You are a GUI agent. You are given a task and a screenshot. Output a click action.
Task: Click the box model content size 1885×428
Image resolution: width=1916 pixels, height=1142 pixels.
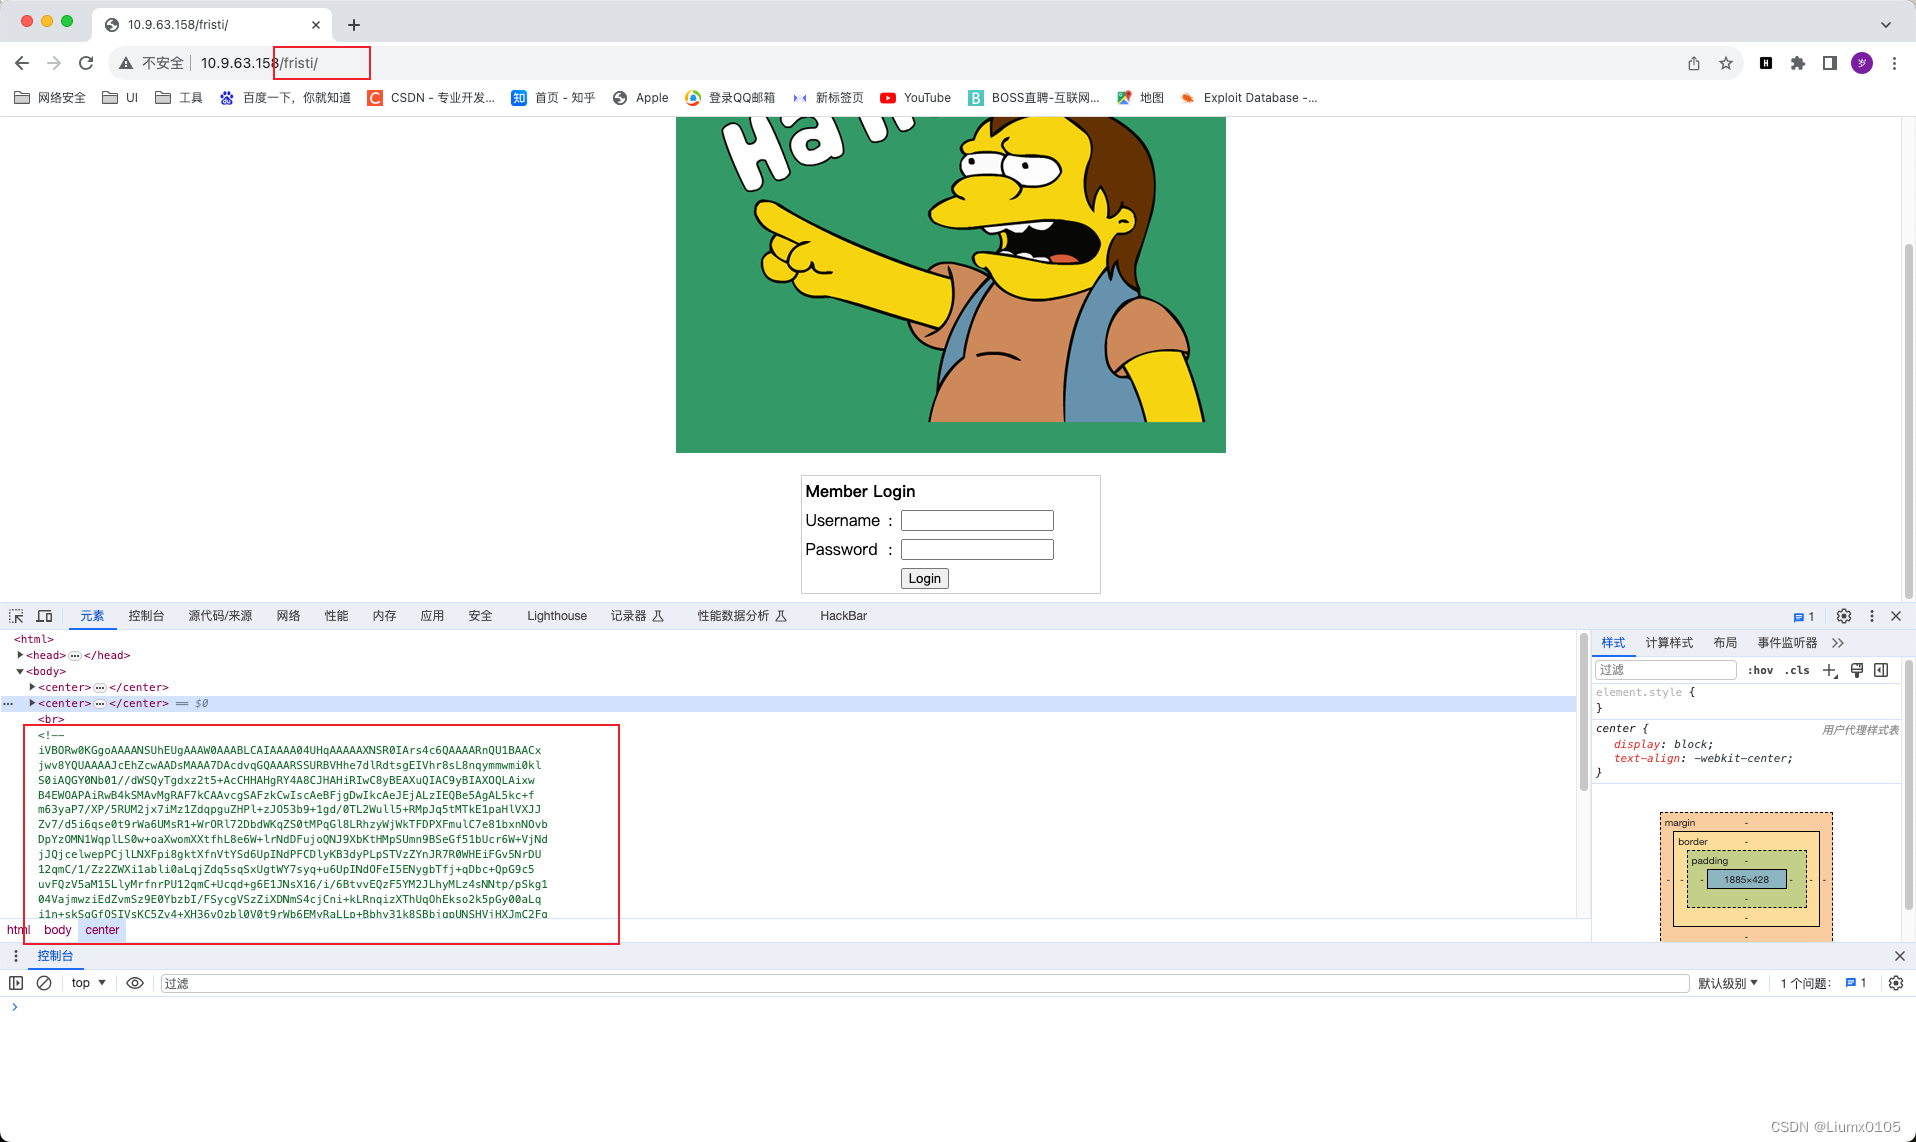pos(1746,880)
